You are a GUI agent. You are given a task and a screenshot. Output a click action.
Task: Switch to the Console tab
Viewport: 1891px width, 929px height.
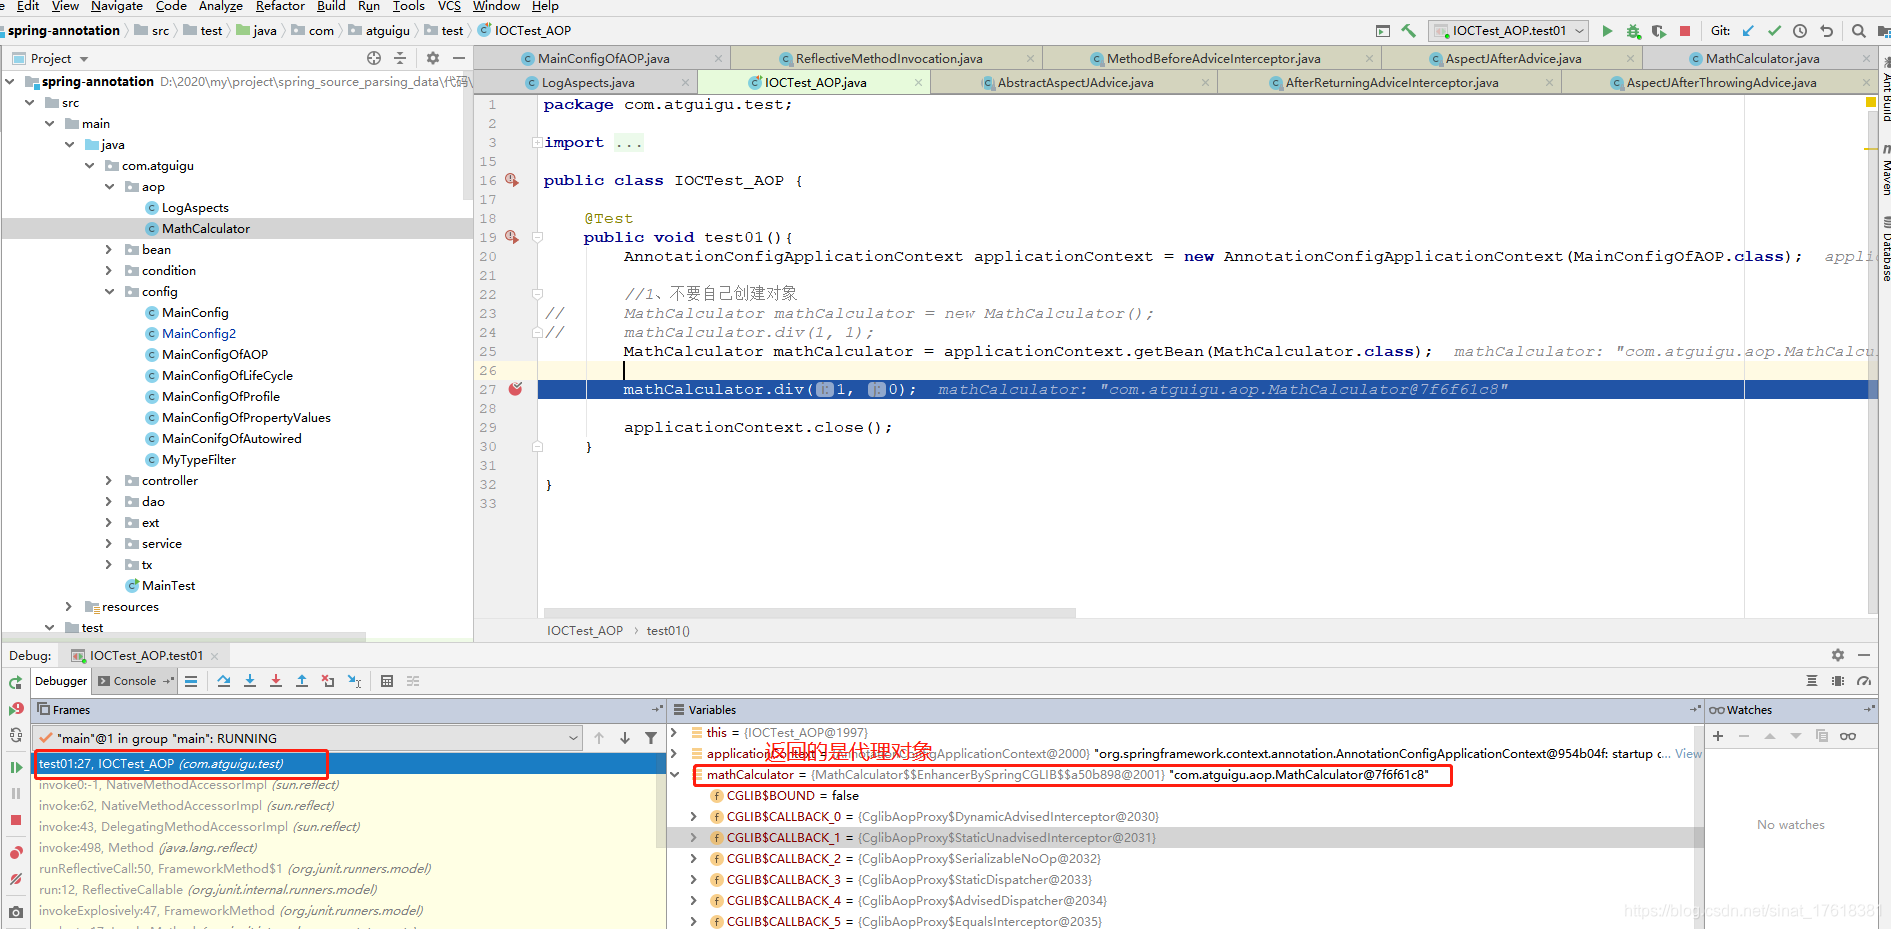tap(135, 681)
